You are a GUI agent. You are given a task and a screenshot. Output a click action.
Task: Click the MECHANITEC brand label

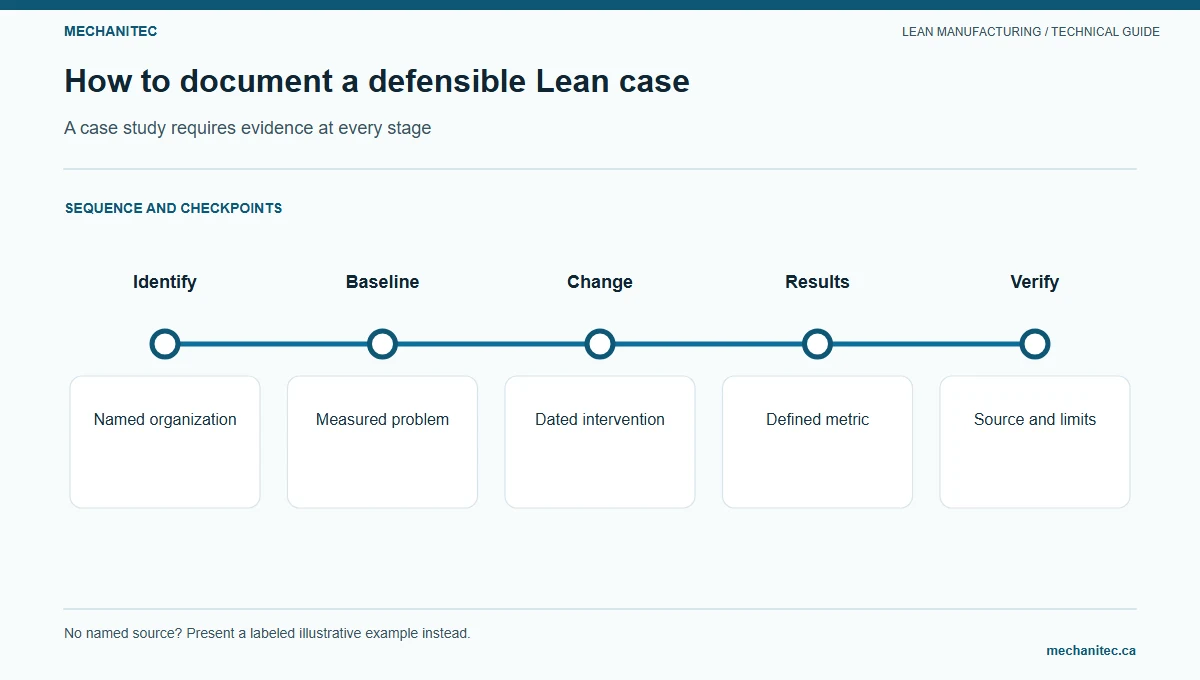point(110,31)
